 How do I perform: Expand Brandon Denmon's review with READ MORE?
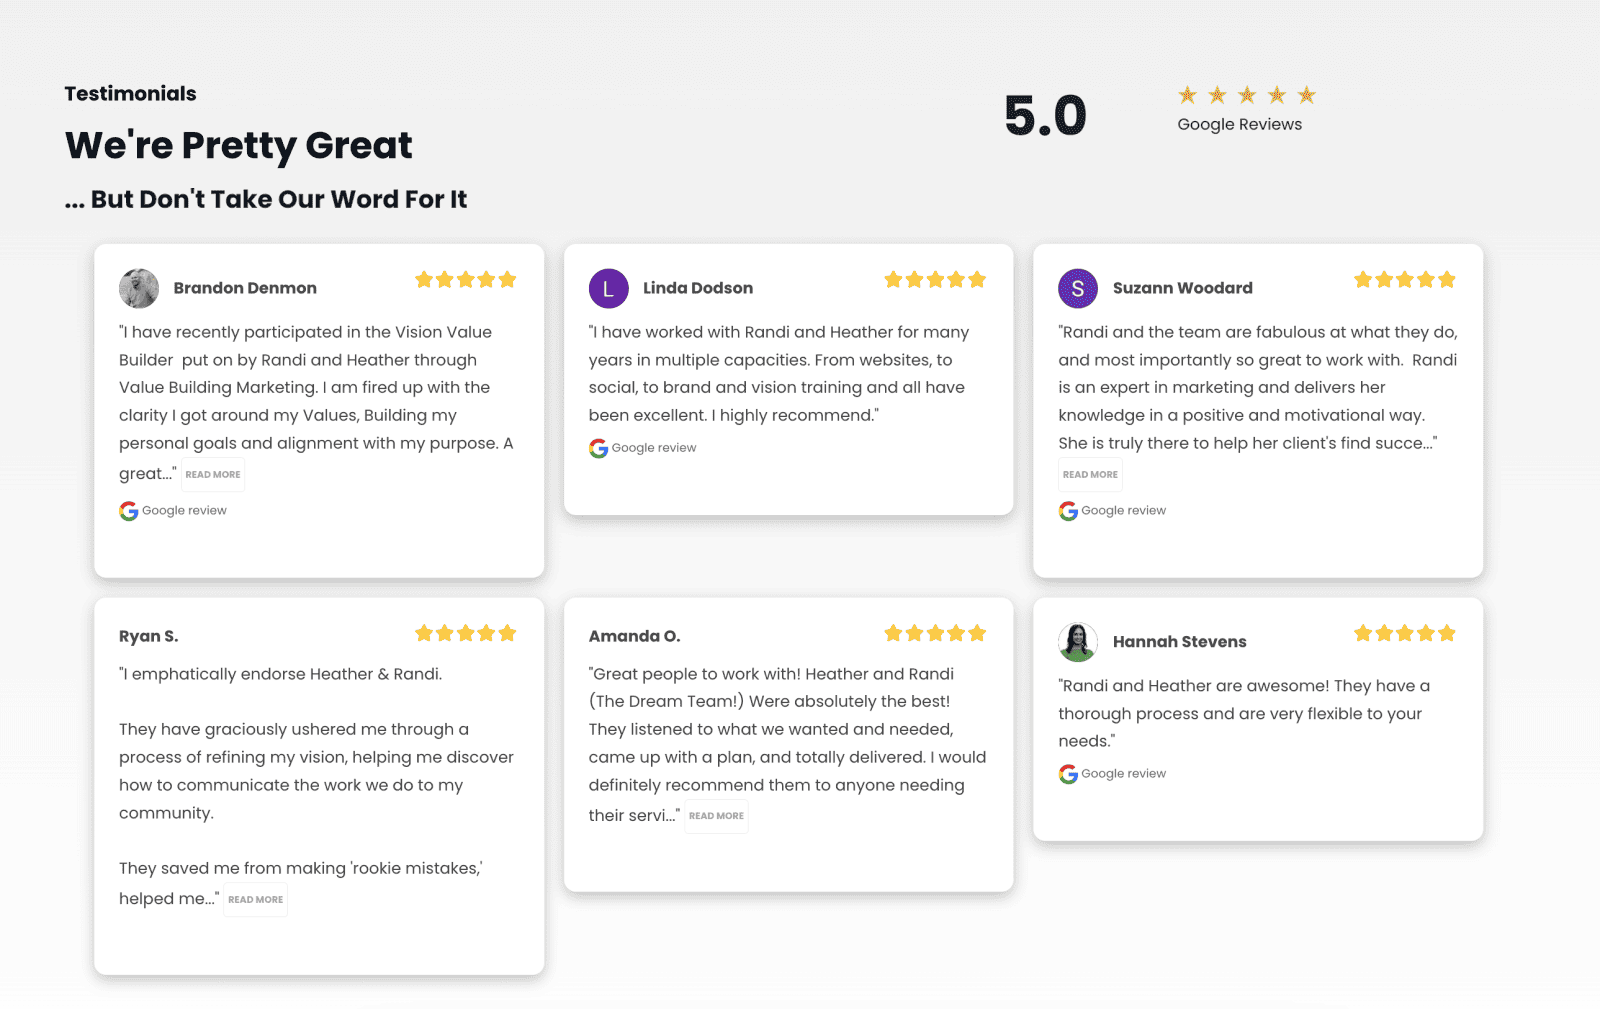[212, 474]
